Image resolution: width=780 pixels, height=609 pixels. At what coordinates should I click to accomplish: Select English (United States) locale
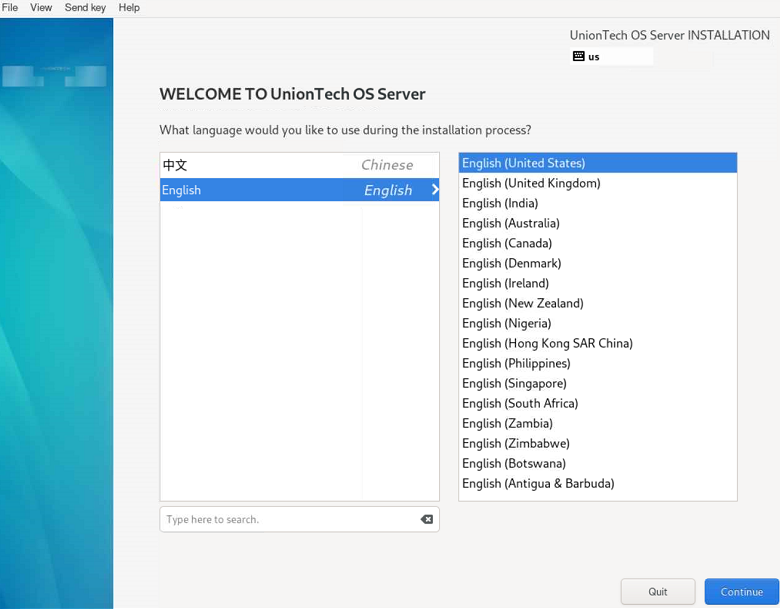click(x=598, y=163)
